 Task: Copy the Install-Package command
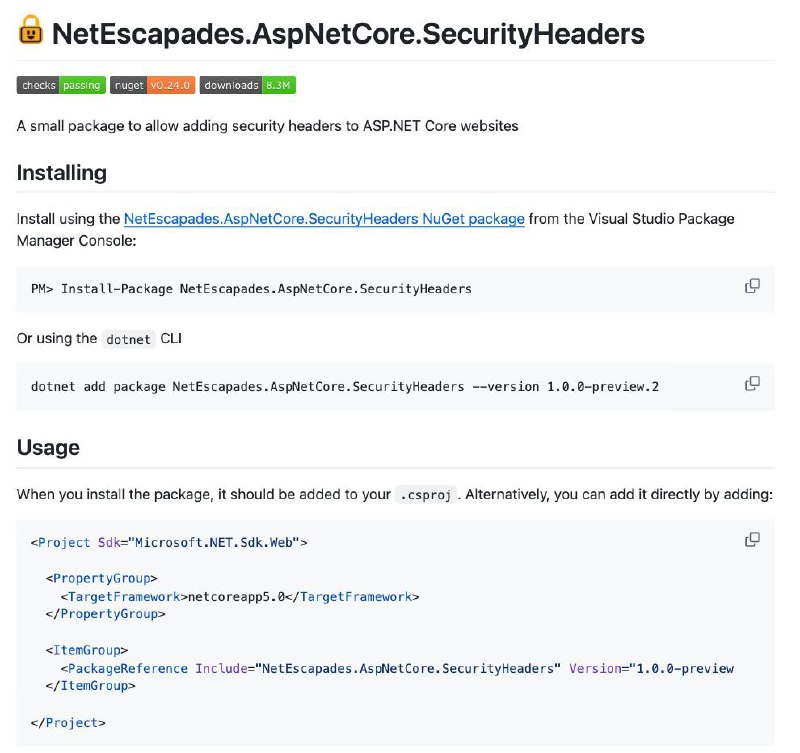tap(752, 286)
